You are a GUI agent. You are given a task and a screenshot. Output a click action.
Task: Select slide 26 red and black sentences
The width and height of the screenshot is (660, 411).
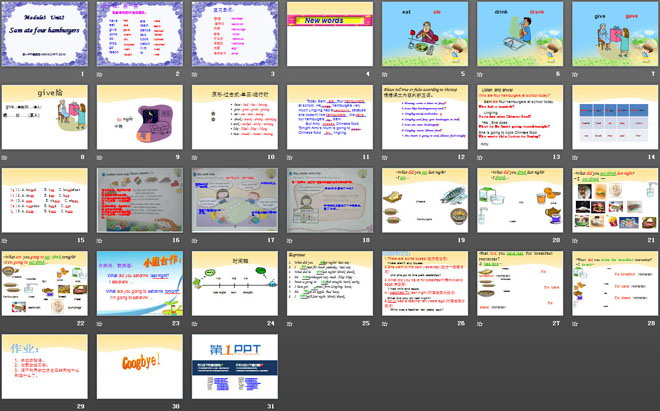[425, 283]
